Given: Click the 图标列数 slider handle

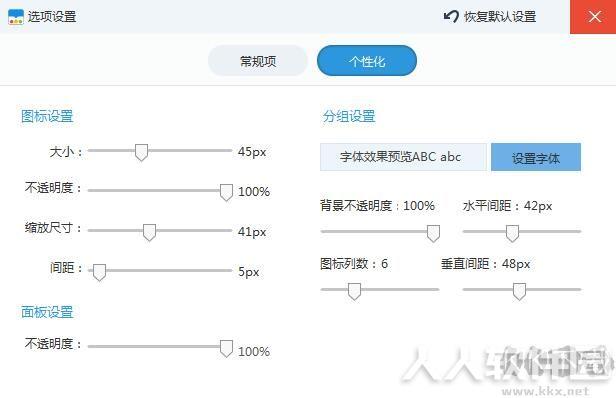Looking at the screenshot, I should pyautogui.click(x=354, y=291).
